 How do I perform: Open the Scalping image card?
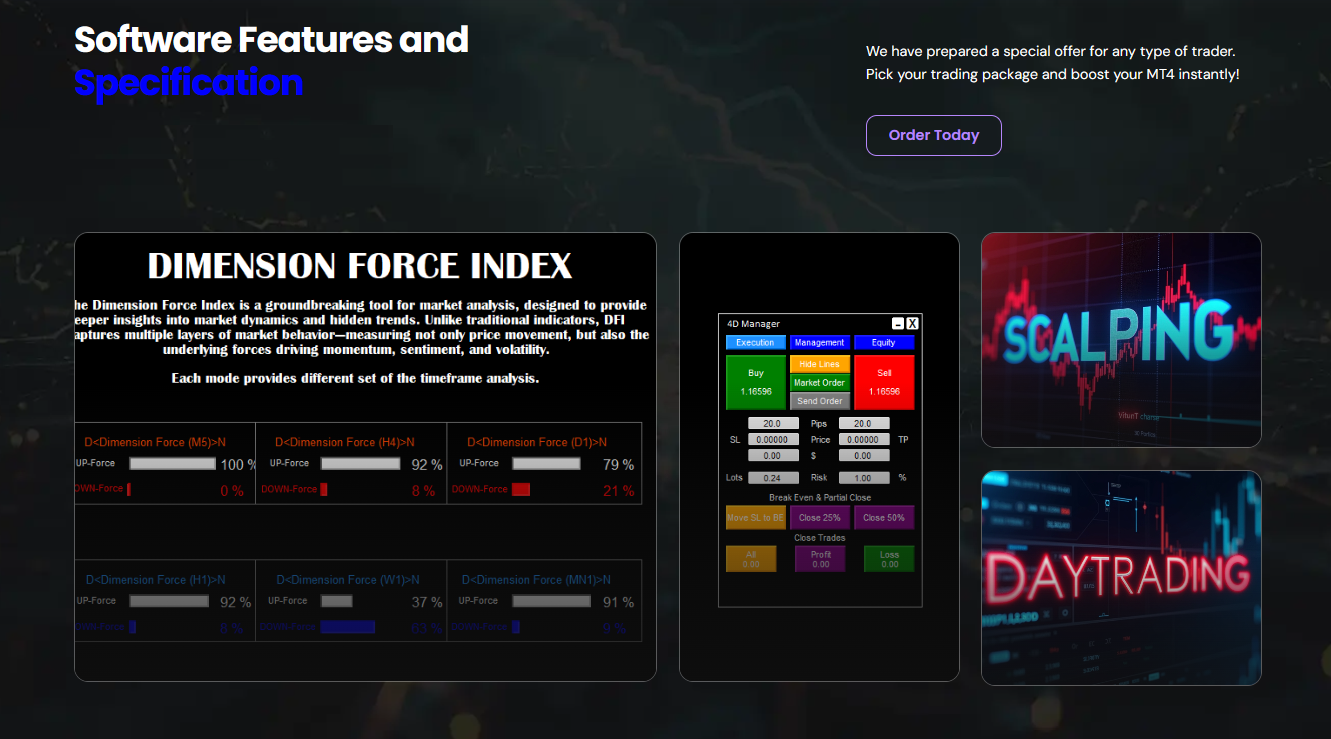1121,340
